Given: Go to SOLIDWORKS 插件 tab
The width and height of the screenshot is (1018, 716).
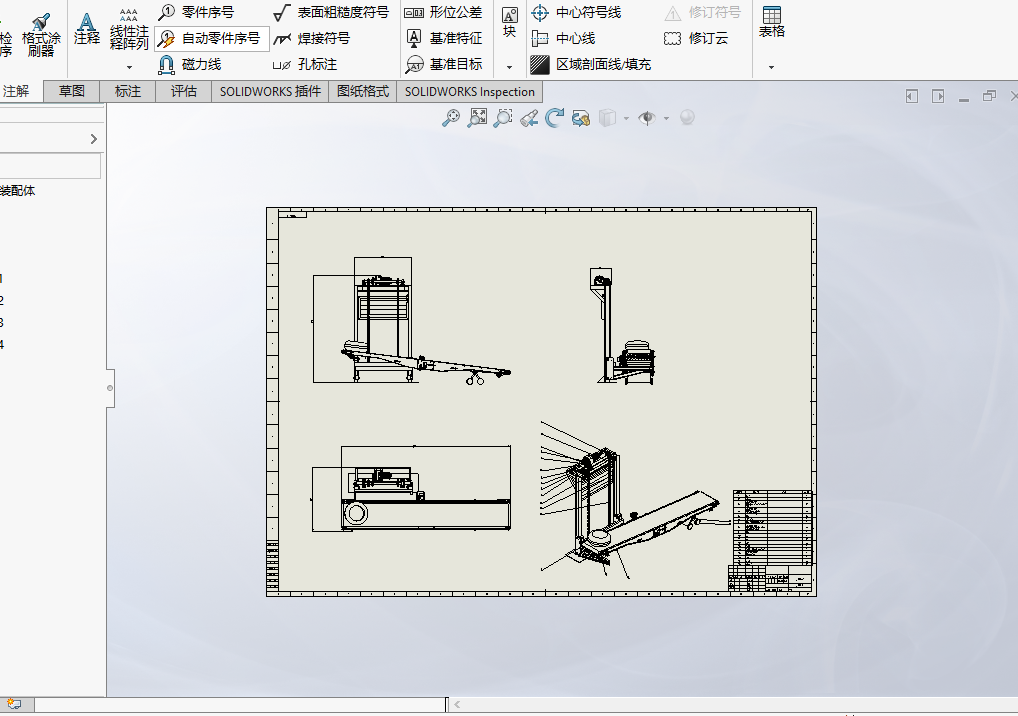Looking at the screenshot, I should (x=270, y=92).
